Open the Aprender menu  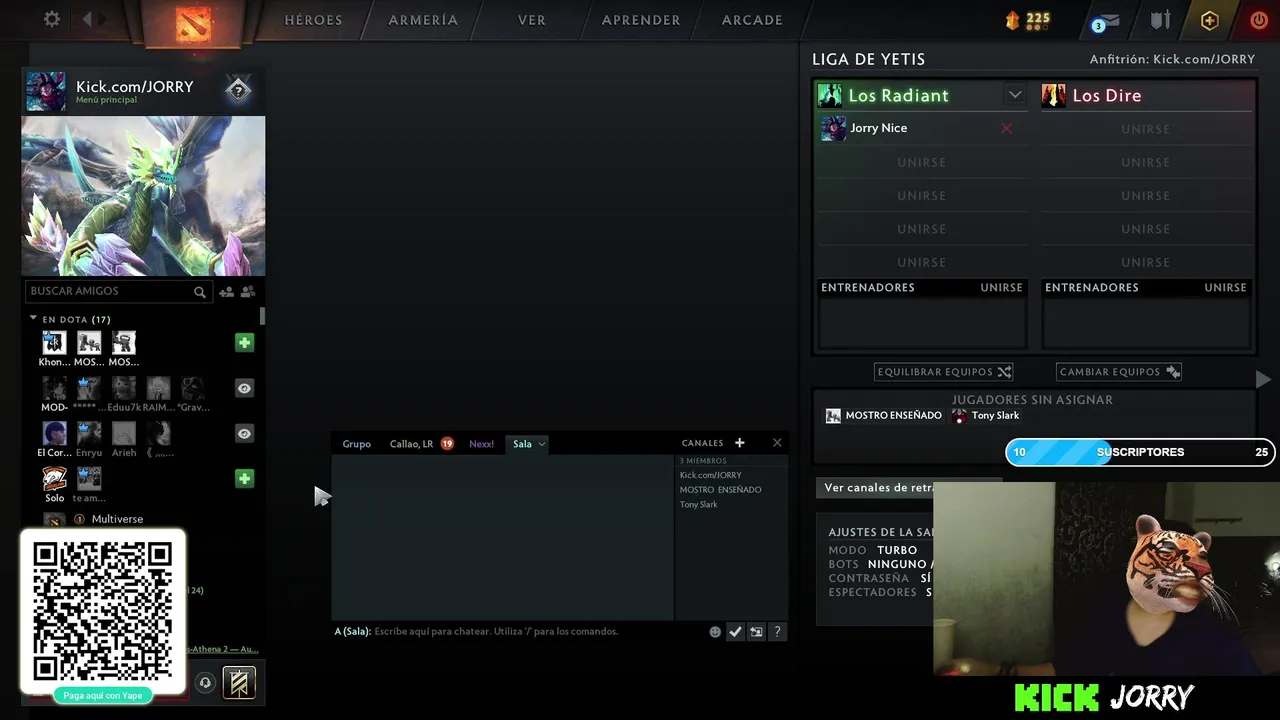[641, 20]
